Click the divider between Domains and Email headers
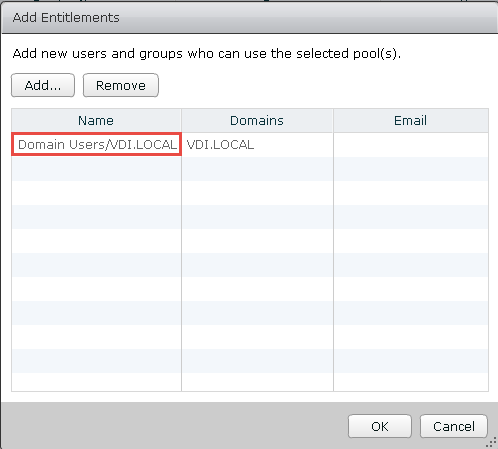 [x=333, y=120]
